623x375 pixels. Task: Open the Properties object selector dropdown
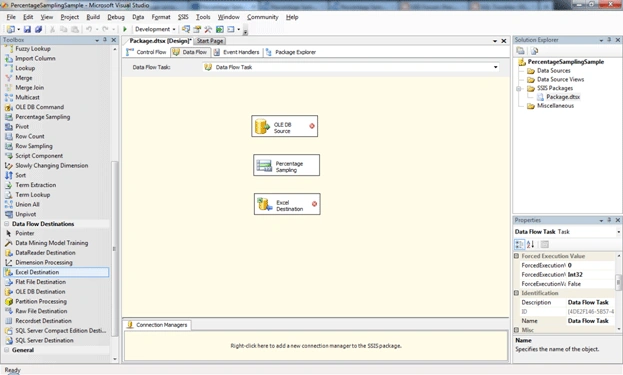[619, 232]
